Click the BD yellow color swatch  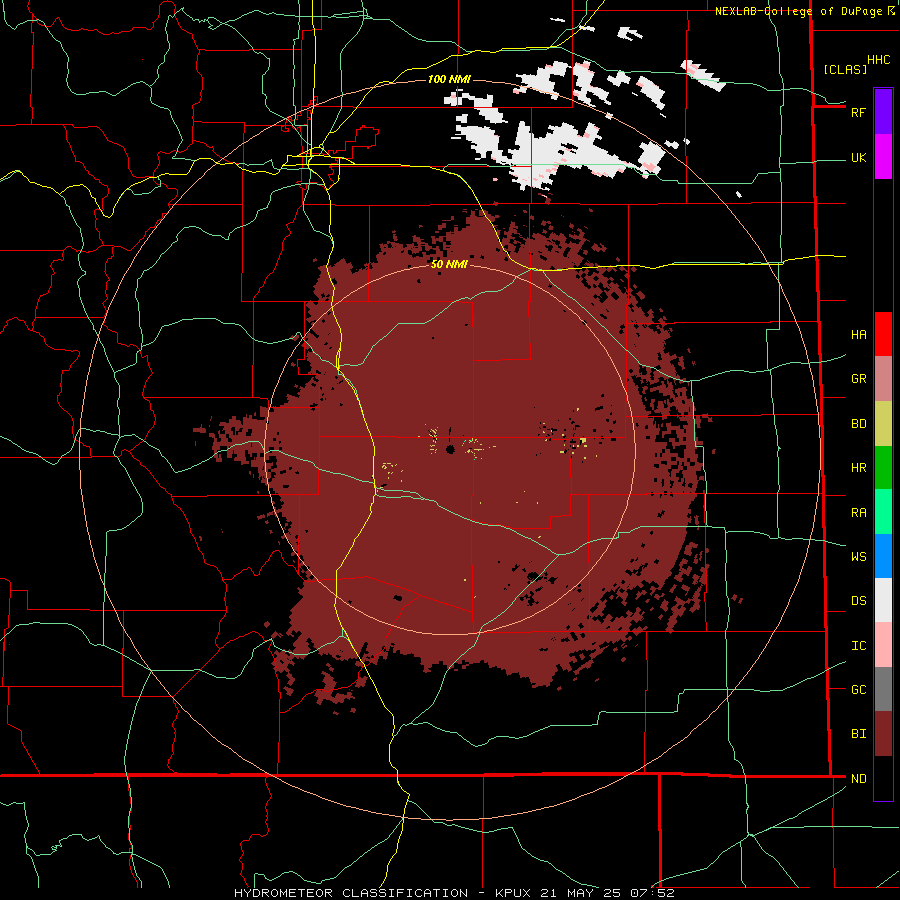tap(883, 423)
